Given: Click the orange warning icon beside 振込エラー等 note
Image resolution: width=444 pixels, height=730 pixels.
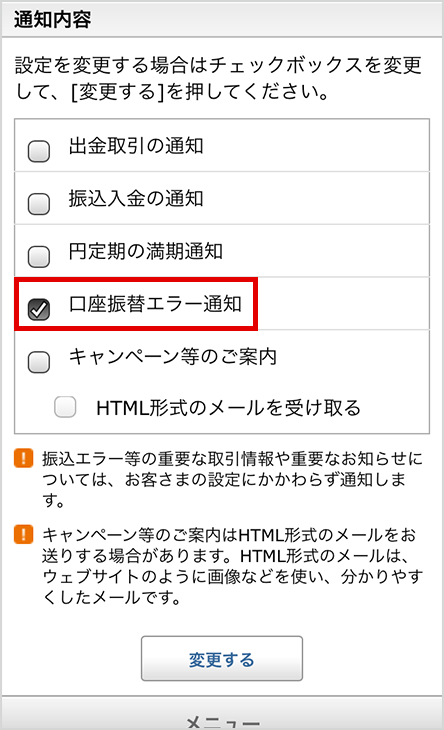Looking at the screenshot, I should tap(24, 458).
